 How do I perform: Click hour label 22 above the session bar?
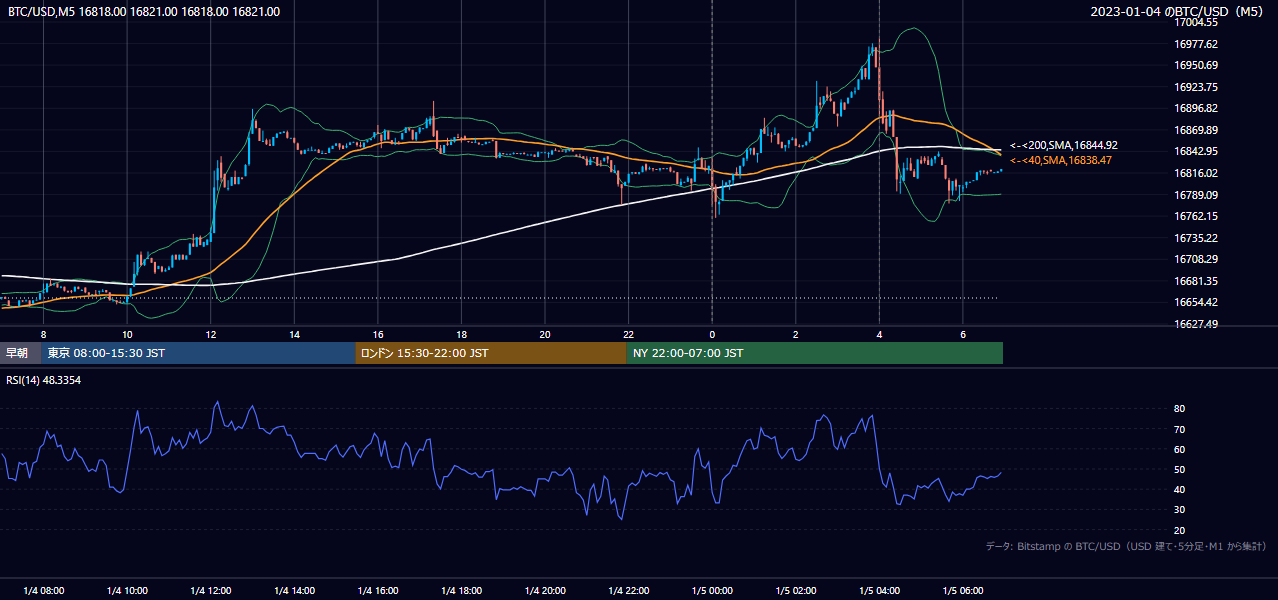(629, 334)
